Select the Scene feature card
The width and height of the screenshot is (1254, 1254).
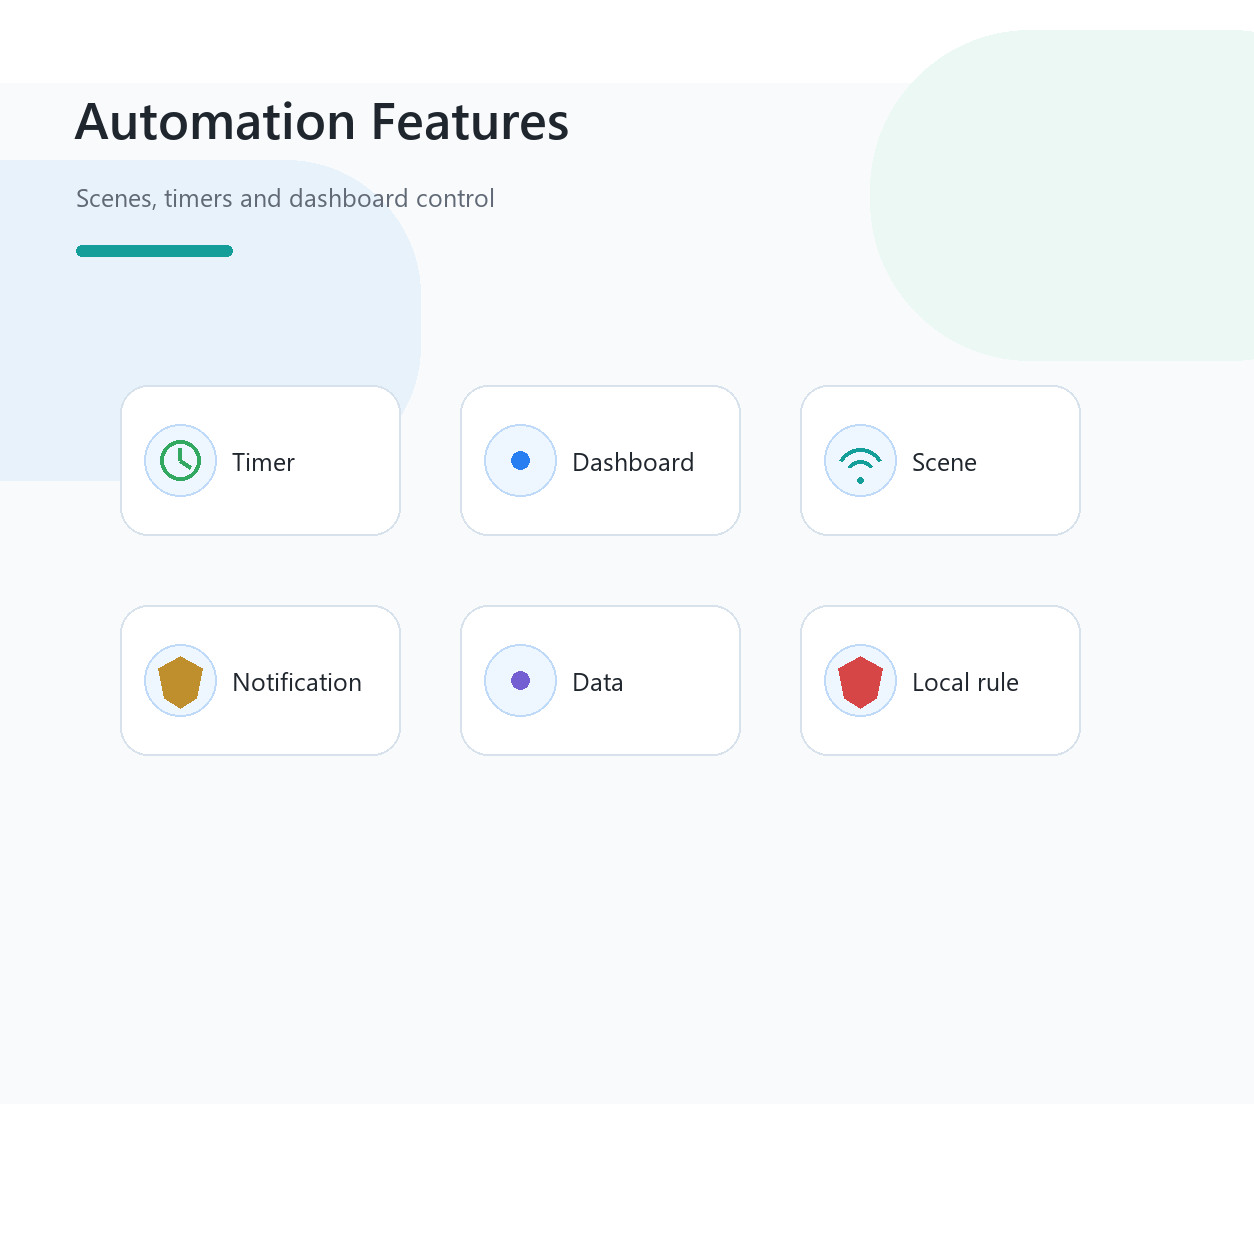pyautogui.click(x=940, y=461)
